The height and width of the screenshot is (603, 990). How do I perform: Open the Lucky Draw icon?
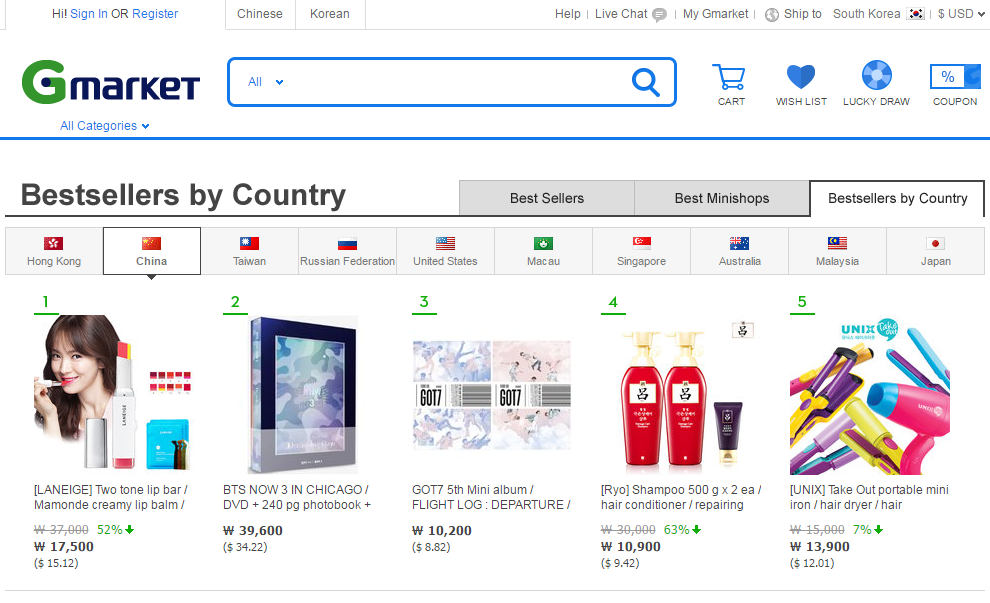[x=876, y=76]
